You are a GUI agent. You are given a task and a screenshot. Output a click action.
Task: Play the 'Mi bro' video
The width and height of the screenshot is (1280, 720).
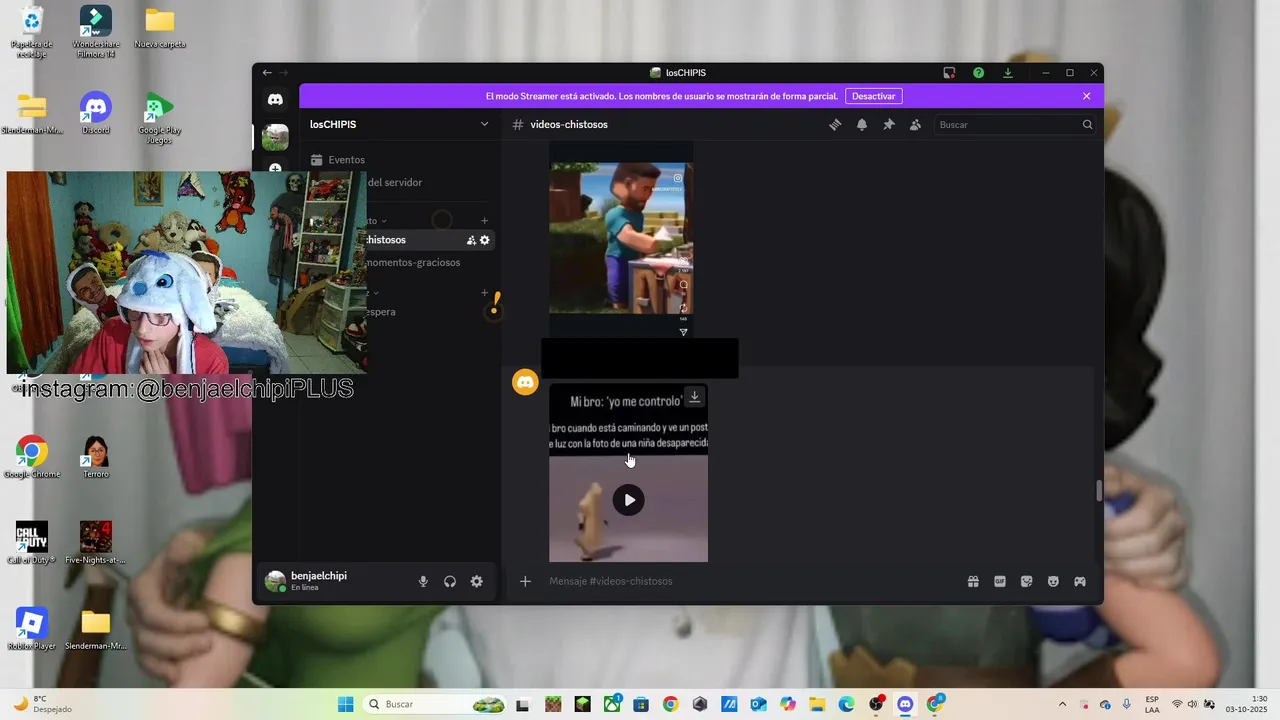click(629, 500)
